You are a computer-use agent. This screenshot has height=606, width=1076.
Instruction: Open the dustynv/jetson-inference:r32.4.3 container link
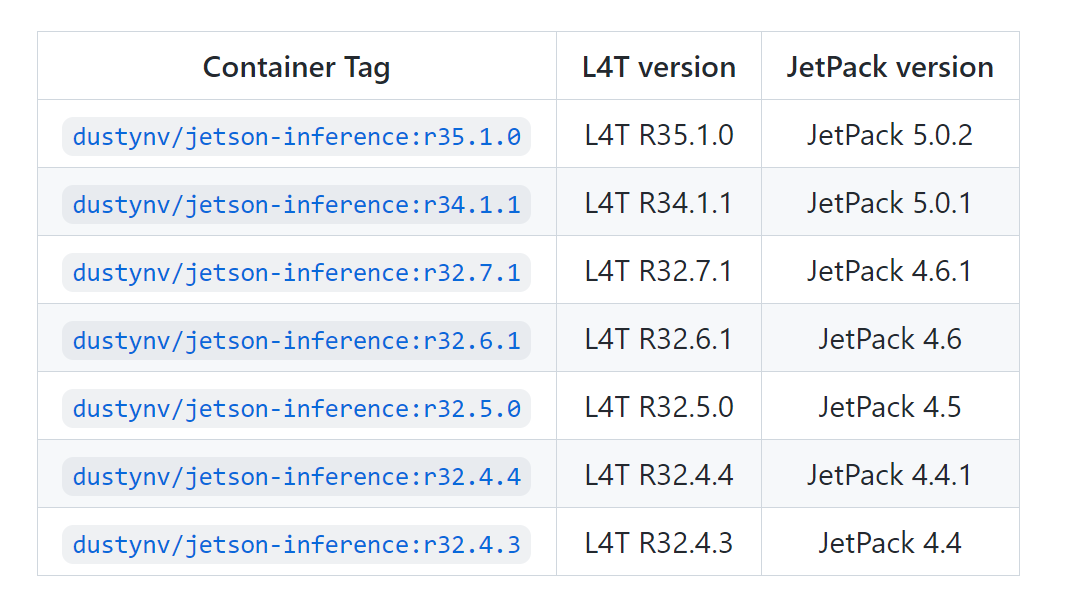click(296, 544)
